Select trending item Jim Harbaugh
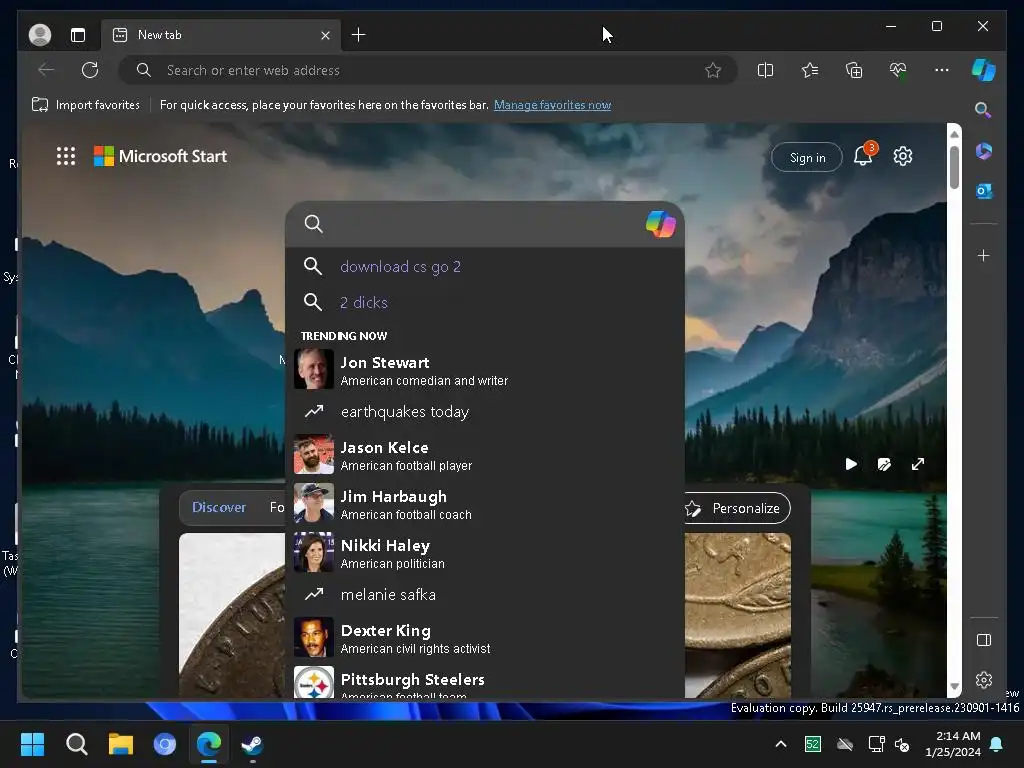This screenshot has height=768, width=1024. 485,504
